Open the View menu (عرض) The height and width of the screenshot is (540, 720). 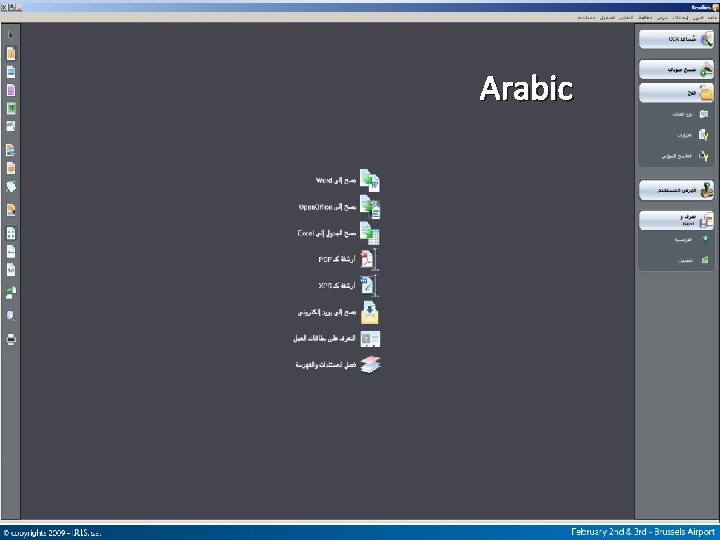coord(662,17)
